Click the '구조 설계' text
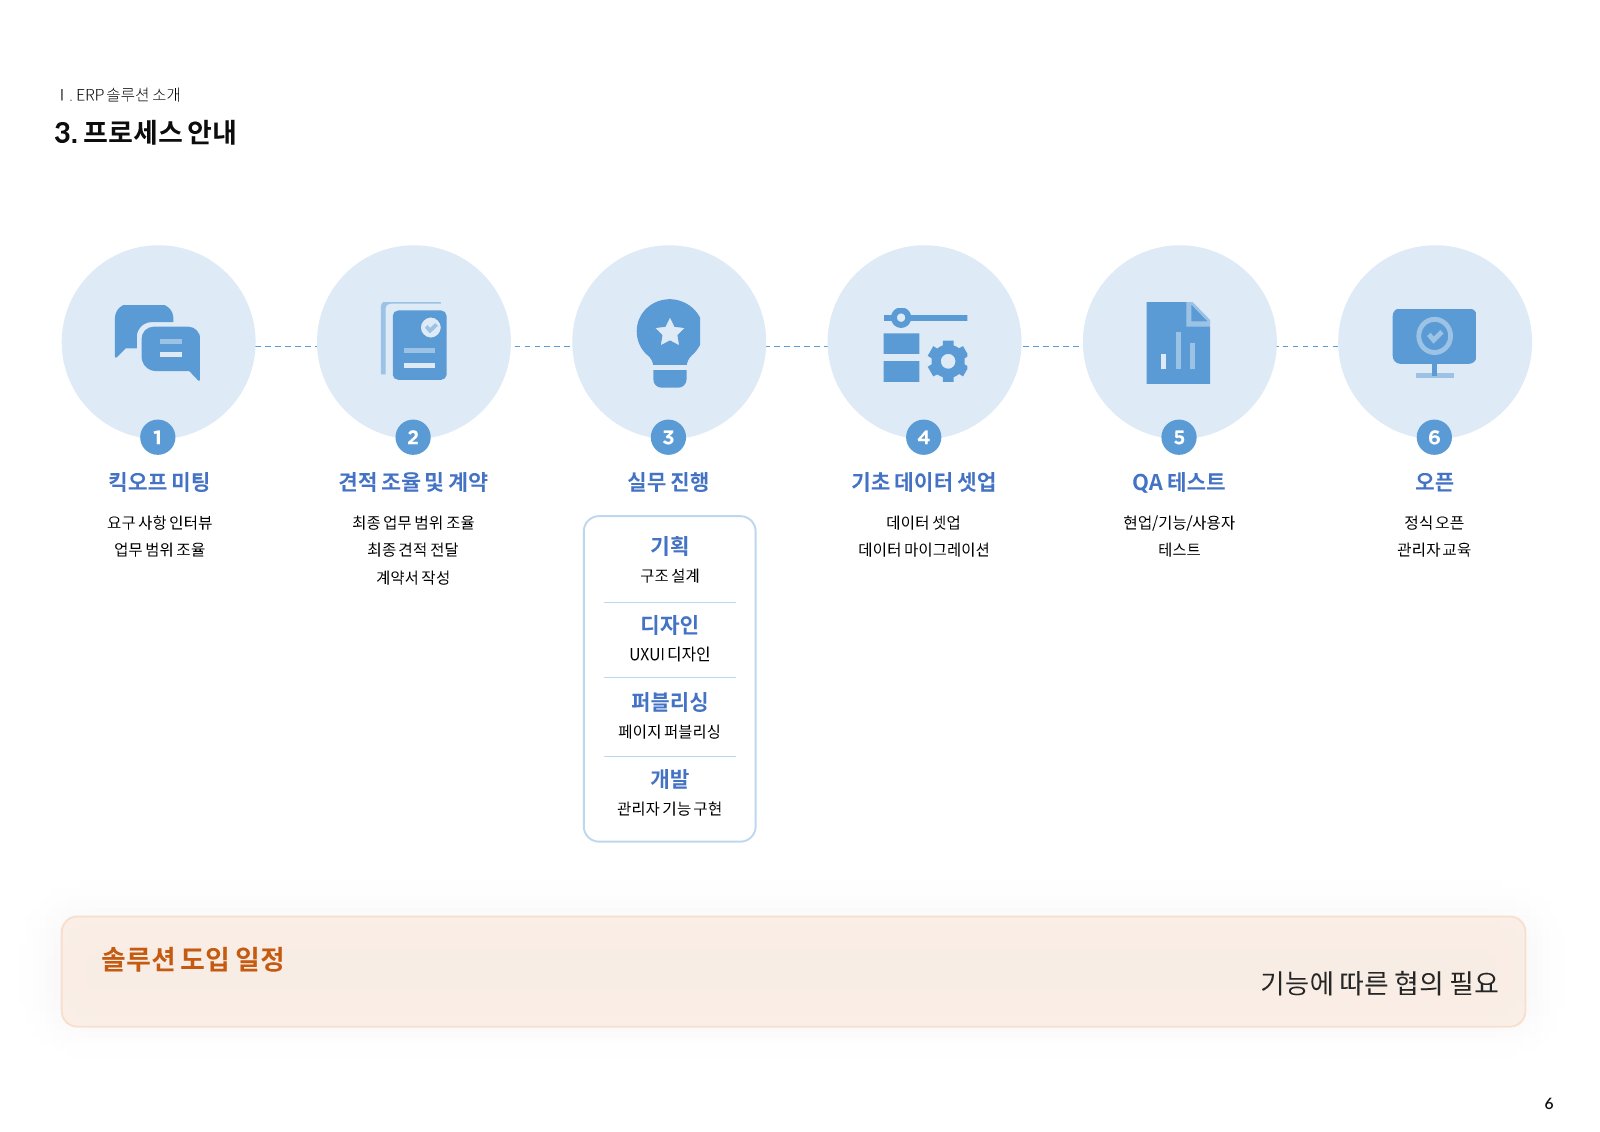 coord(669,575)
